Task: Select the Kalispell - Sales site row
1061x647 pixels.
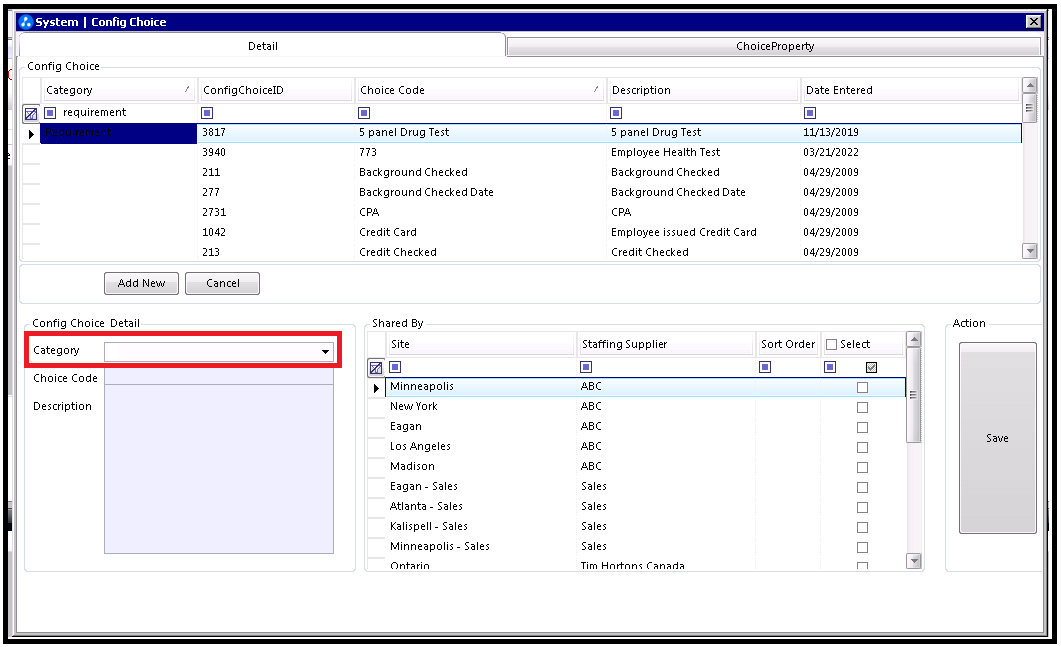Action: [x=646, y=527]
